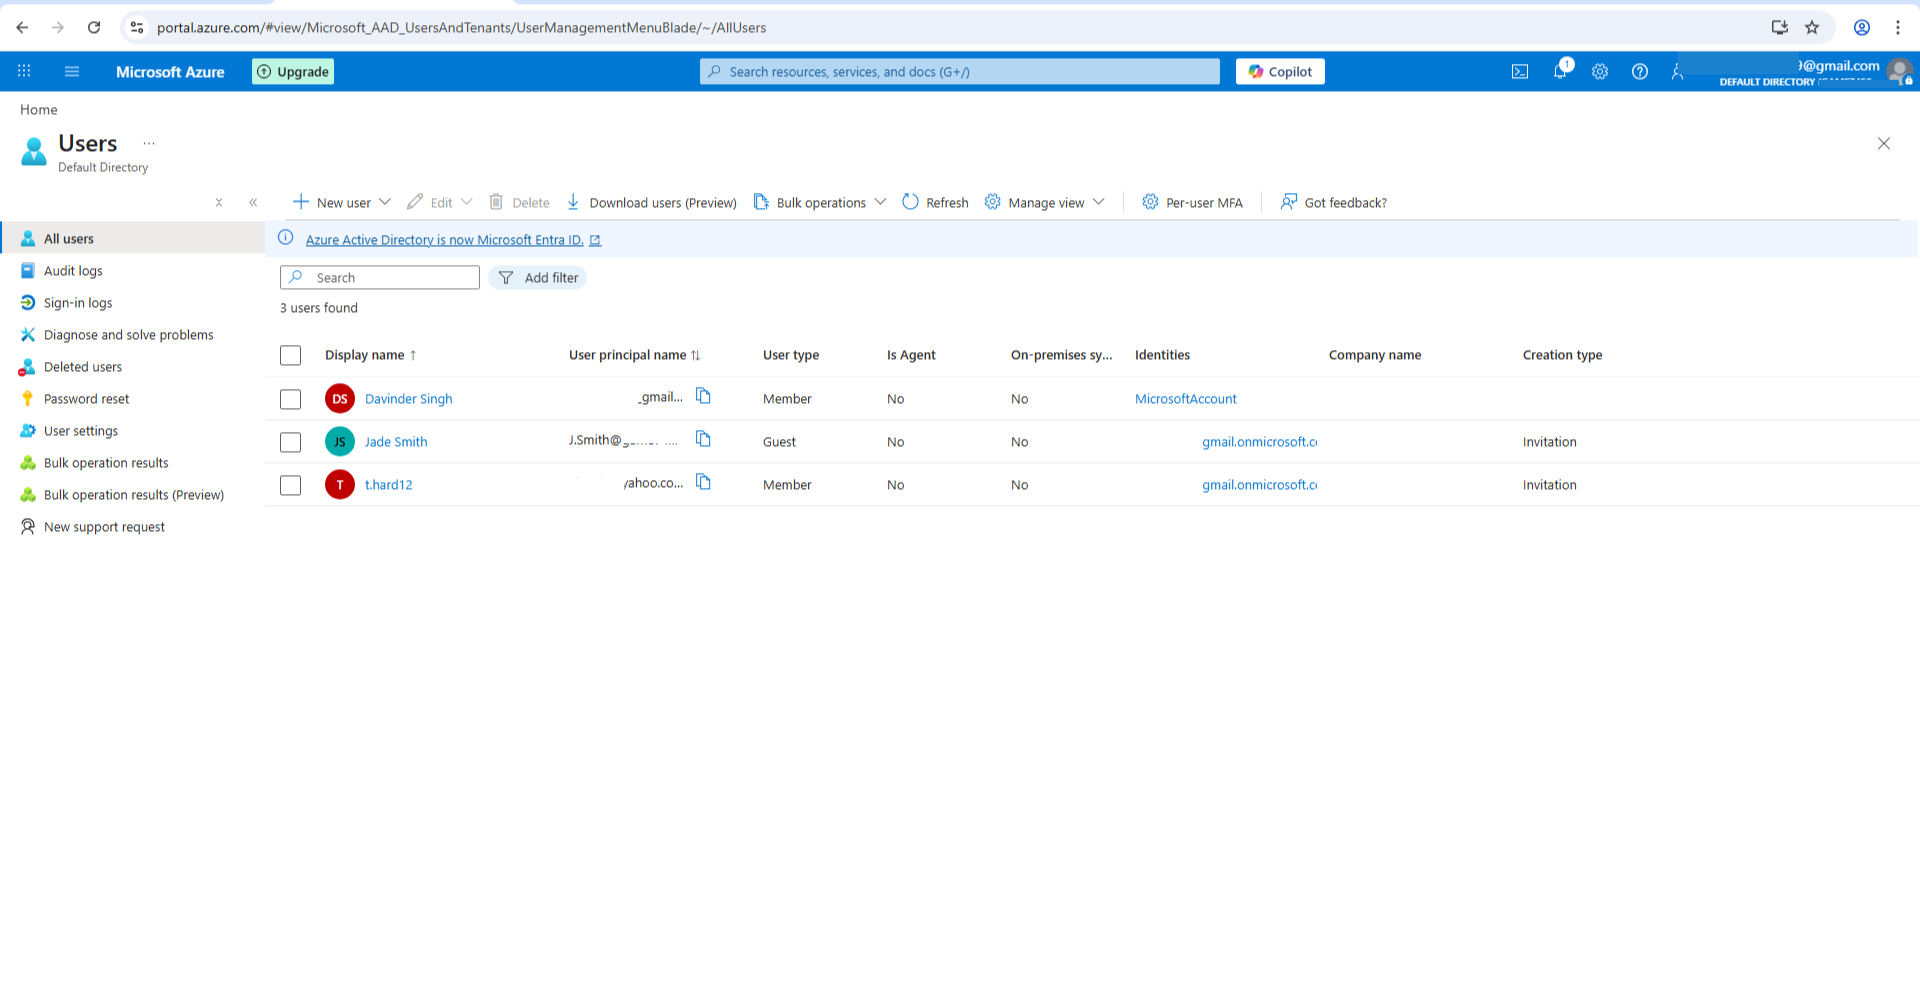
Task: Open the apps waffle grid icon
Action: tap(24, 71)
